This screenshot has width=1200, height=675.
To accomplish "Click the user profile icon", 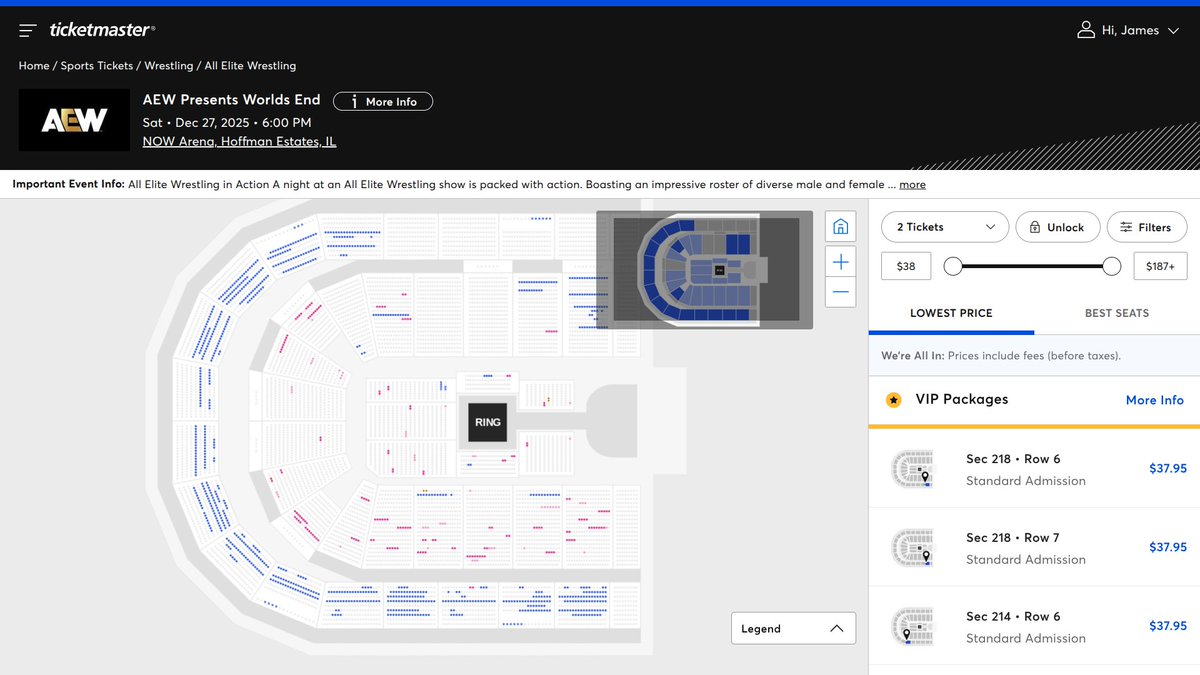I will pyautogui.click(x=1086, y=30).
